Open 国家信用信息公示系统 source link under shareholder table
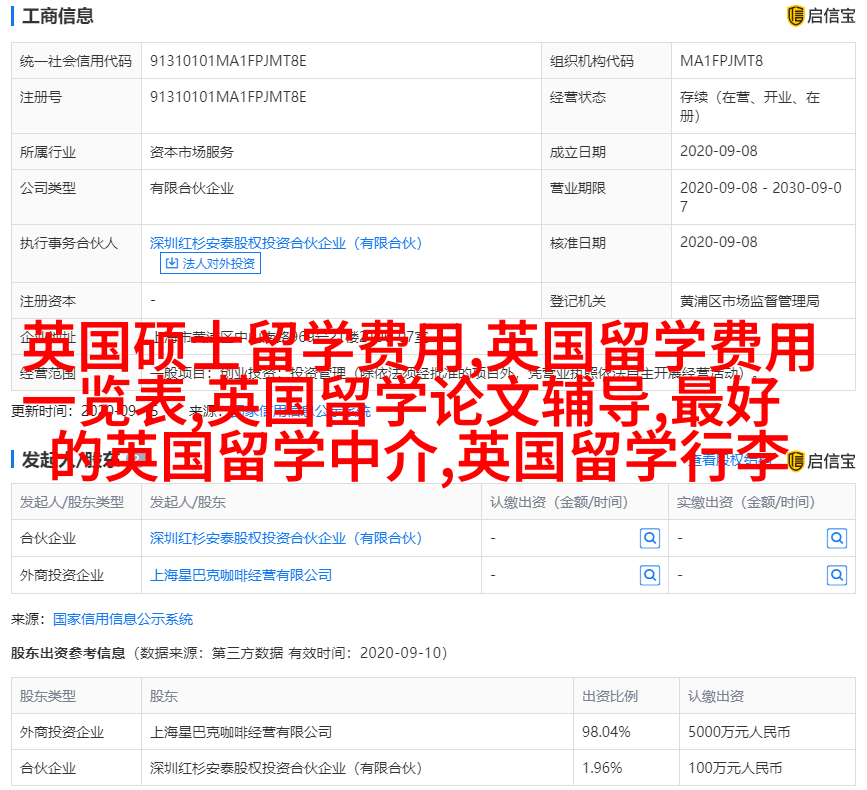The image size is (867, 790). pos(123,619)
